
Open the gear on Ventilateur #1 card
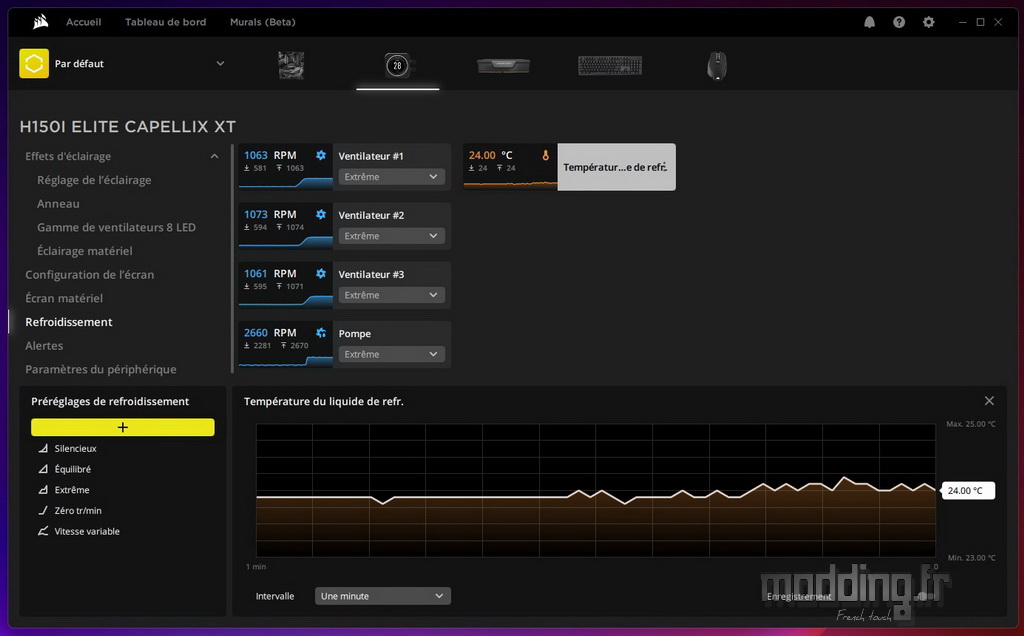pyautogui.click(x=321, y=155)
